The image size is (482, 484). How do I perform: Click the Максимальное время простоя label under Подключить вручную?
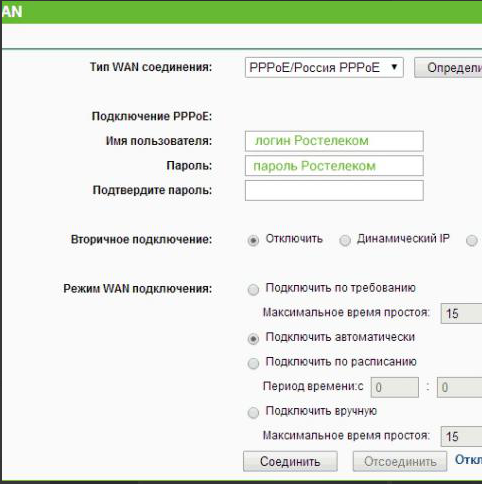point(346,435)
